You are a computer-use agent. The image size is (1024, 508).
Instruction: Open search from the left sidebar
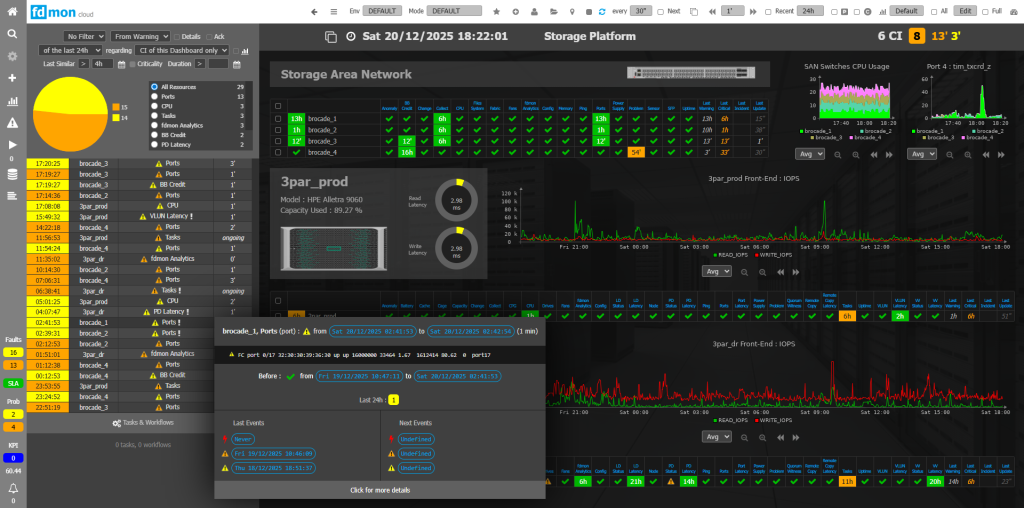(x=12, y=33)
